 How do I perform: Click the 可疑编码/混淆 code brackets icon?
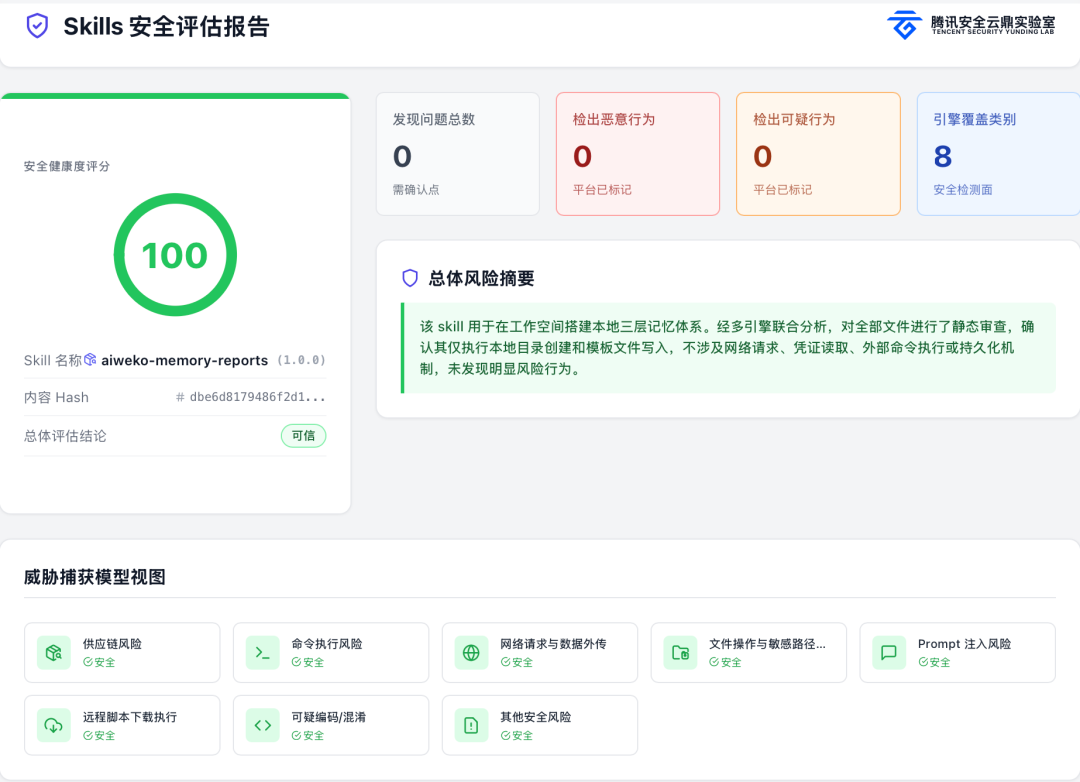click(x=262, y=726)
